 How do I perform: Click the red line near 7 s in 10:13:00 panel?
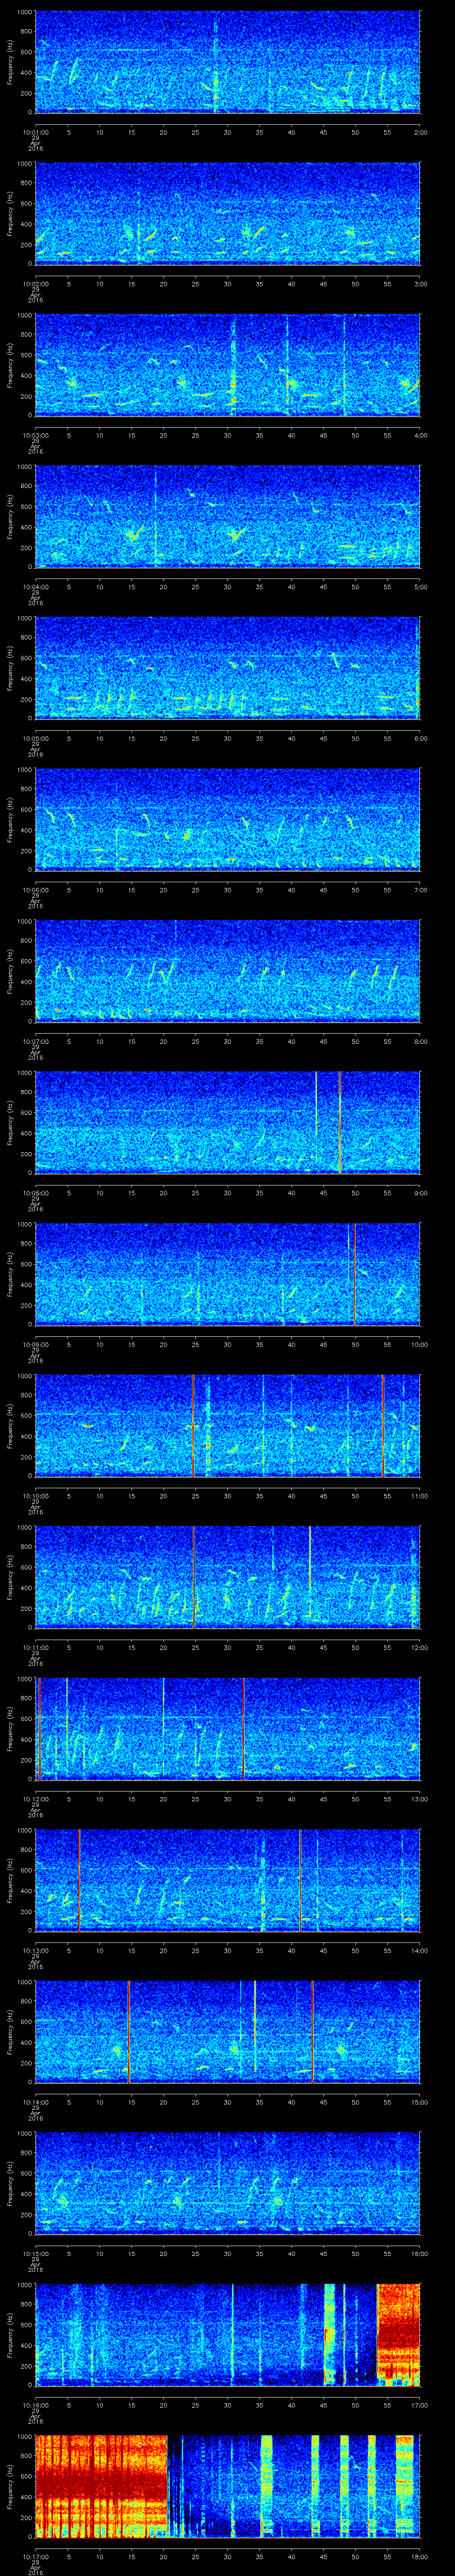pos(79,1879)
